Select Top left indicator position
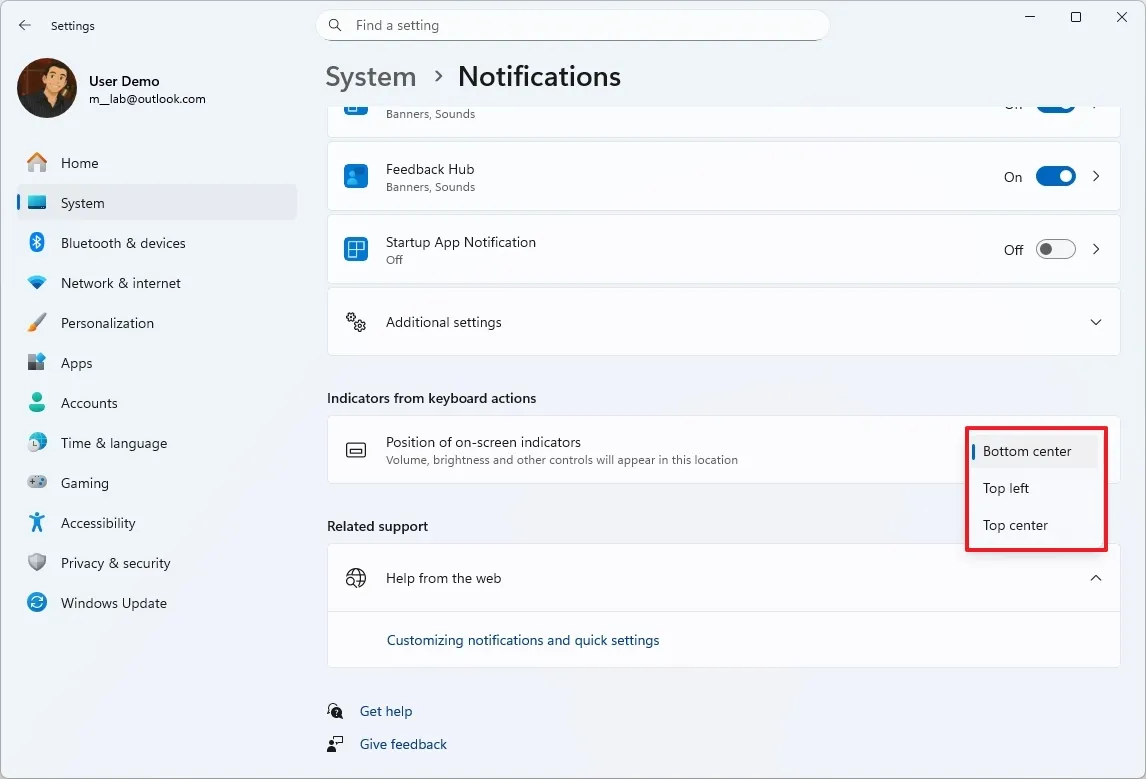 pyautogui.click(x=1006, y=488)
